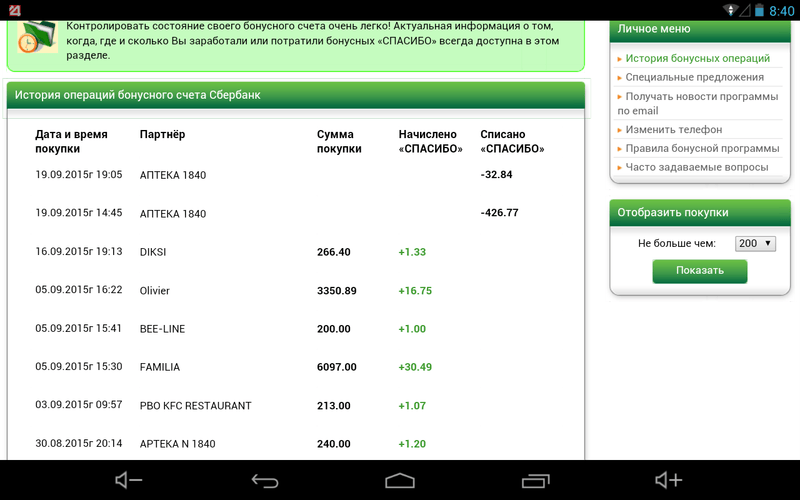Tap the volume up navigation icon
This screenshot has width=800, height=500.
pos(668,480)
